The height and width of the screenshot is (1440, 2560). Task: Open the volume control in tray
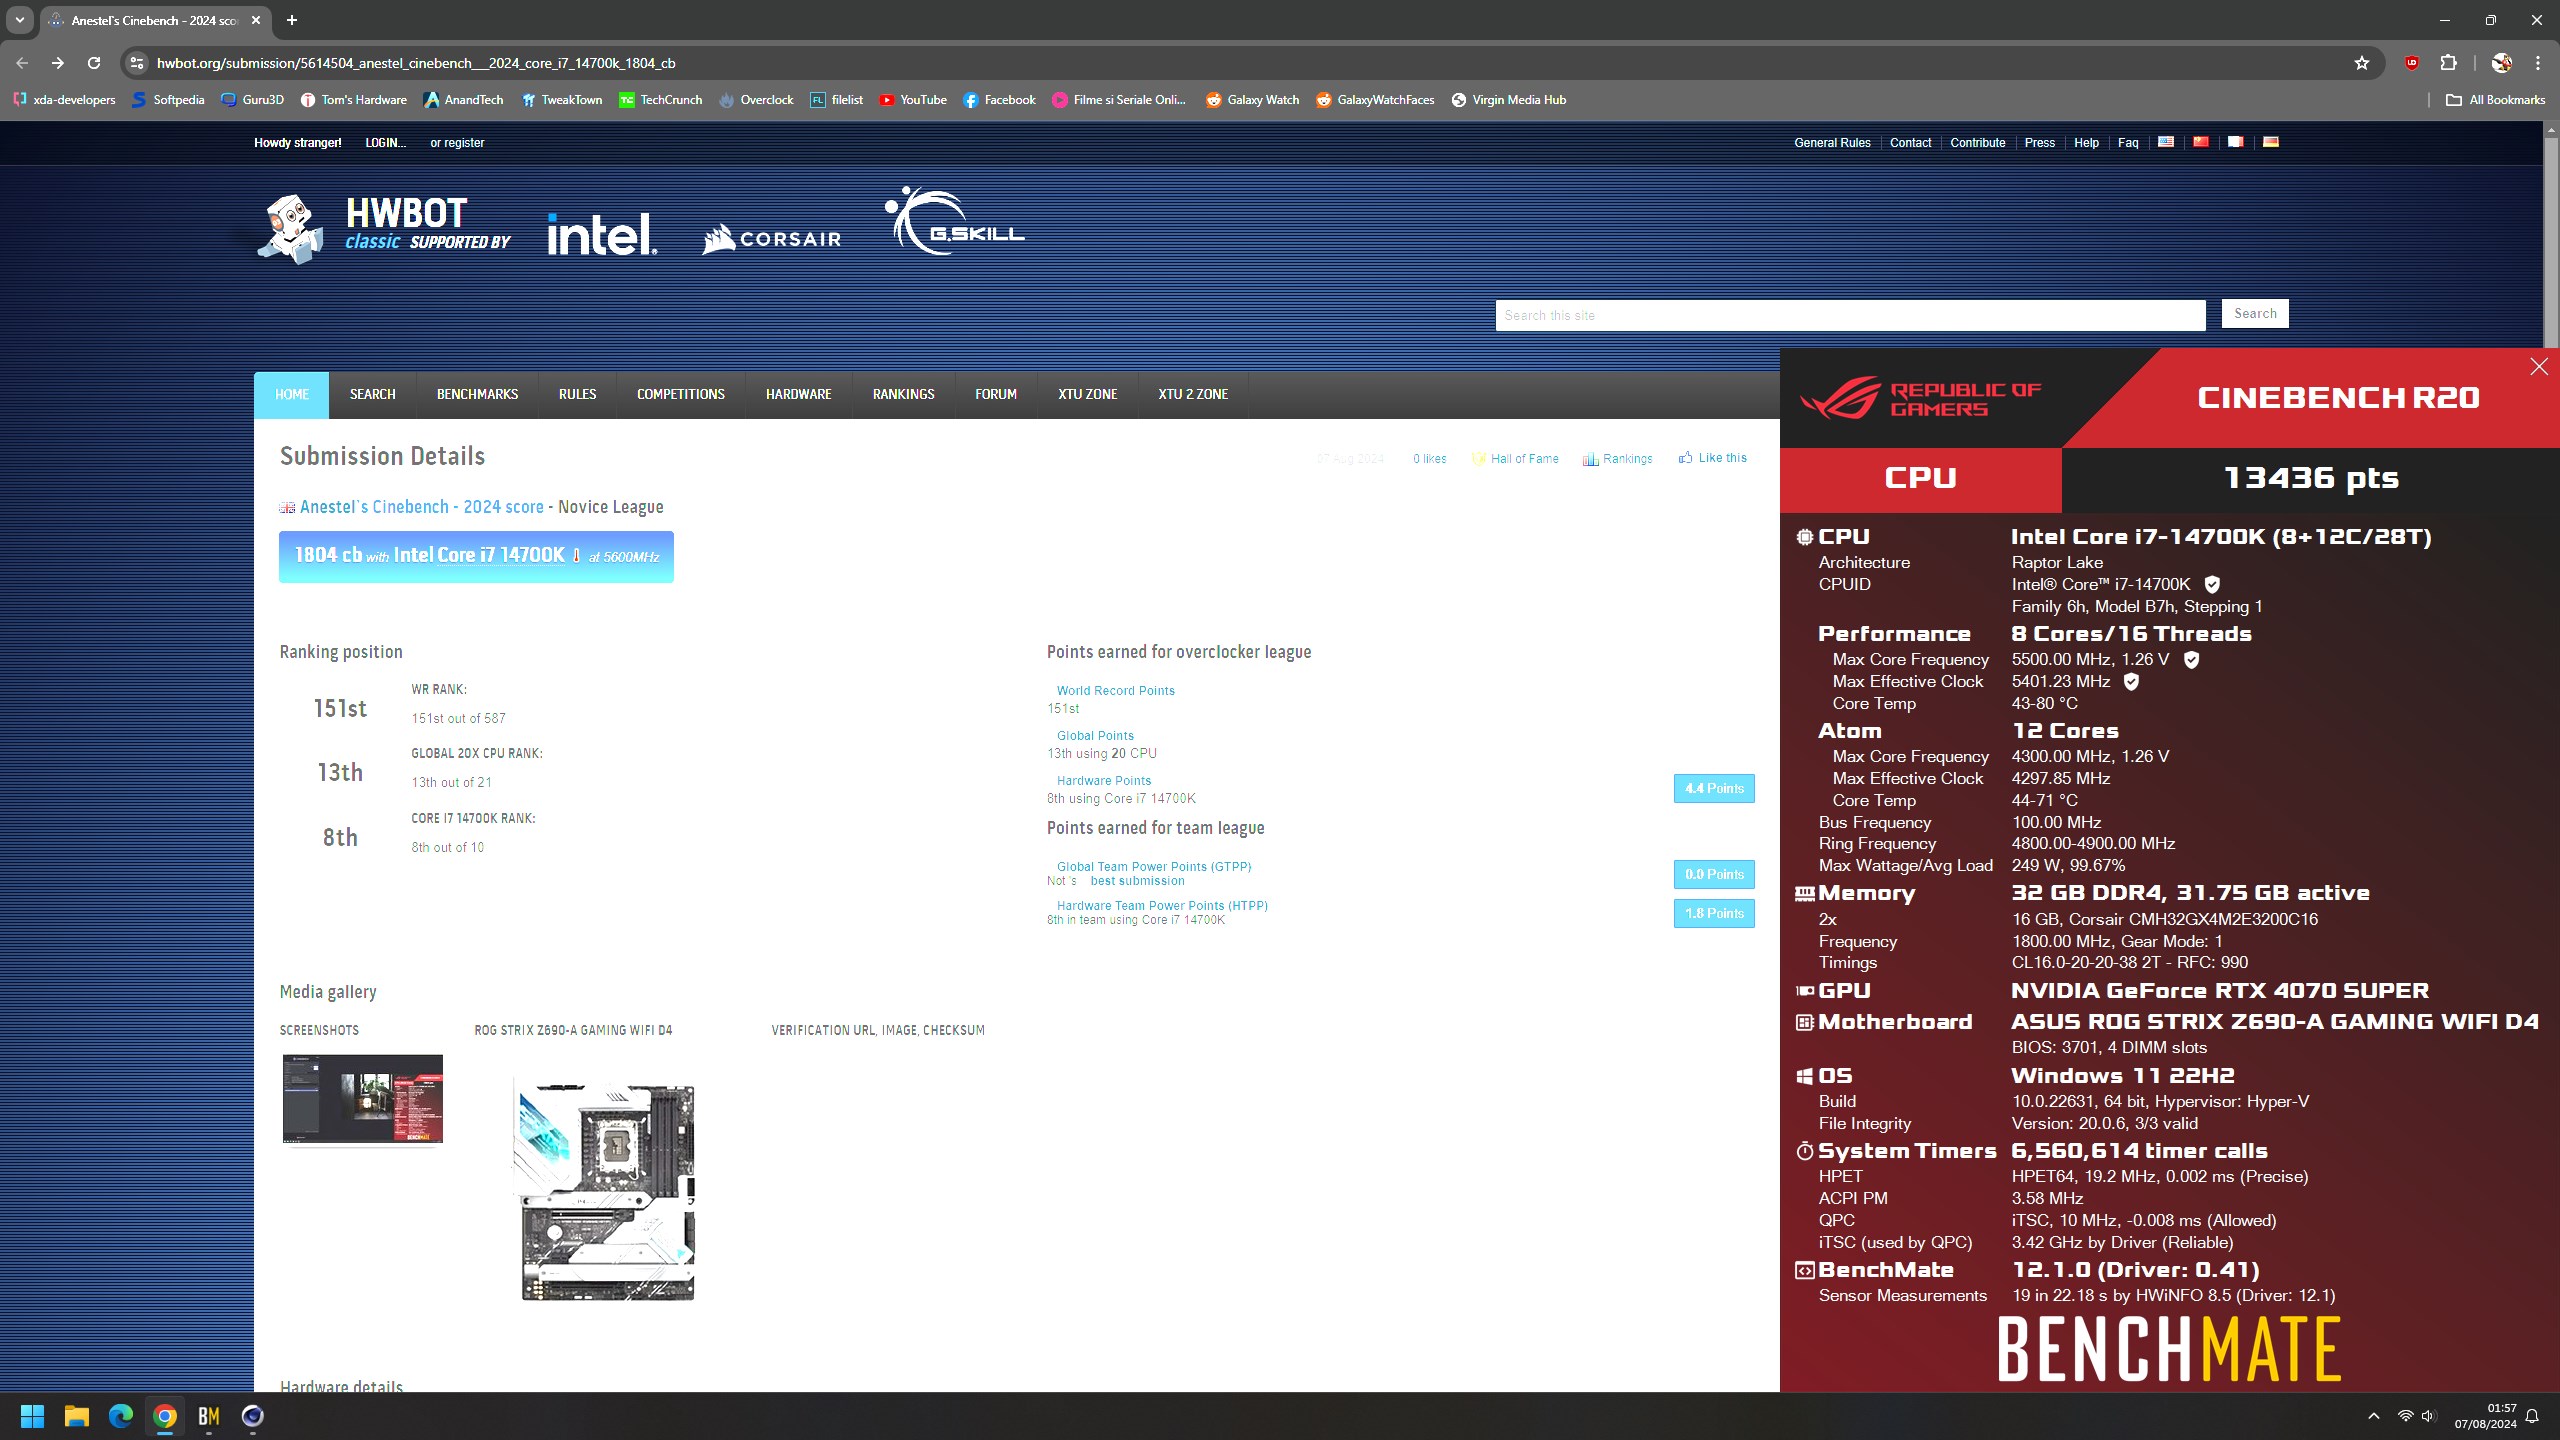click(x=2429, y=1416)
